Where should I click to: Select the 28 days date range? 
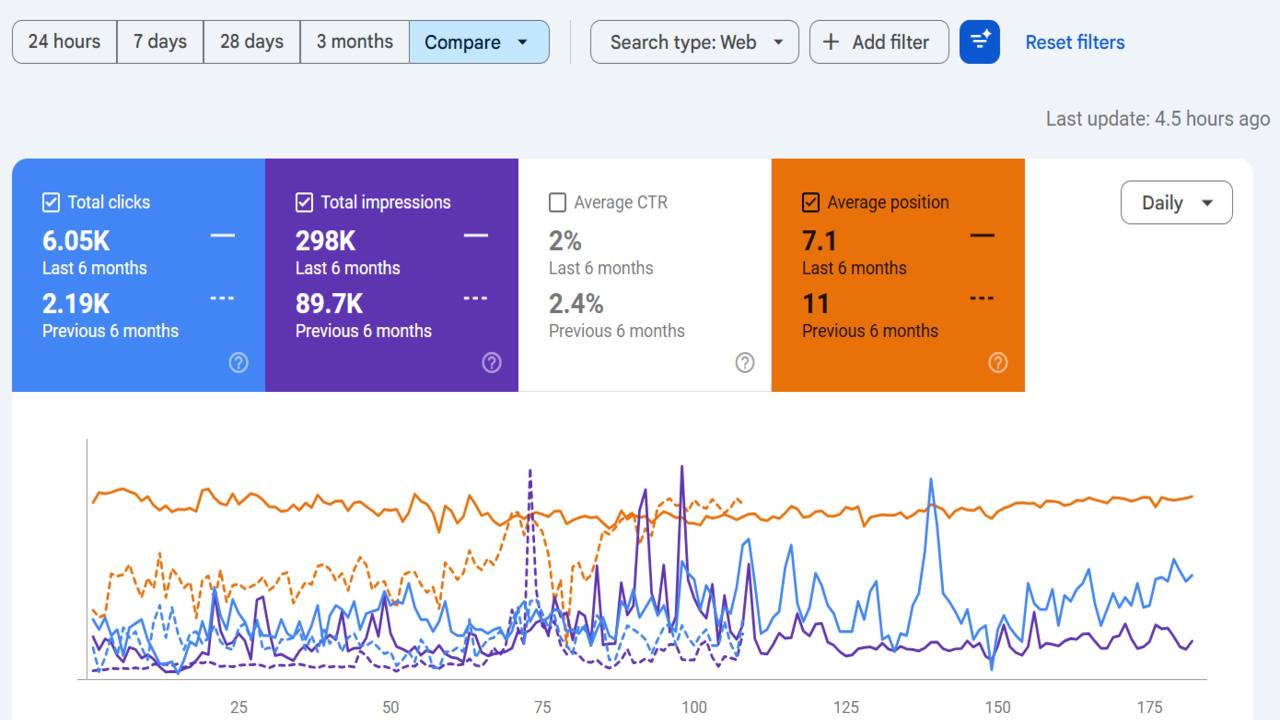tap(251, 42)
